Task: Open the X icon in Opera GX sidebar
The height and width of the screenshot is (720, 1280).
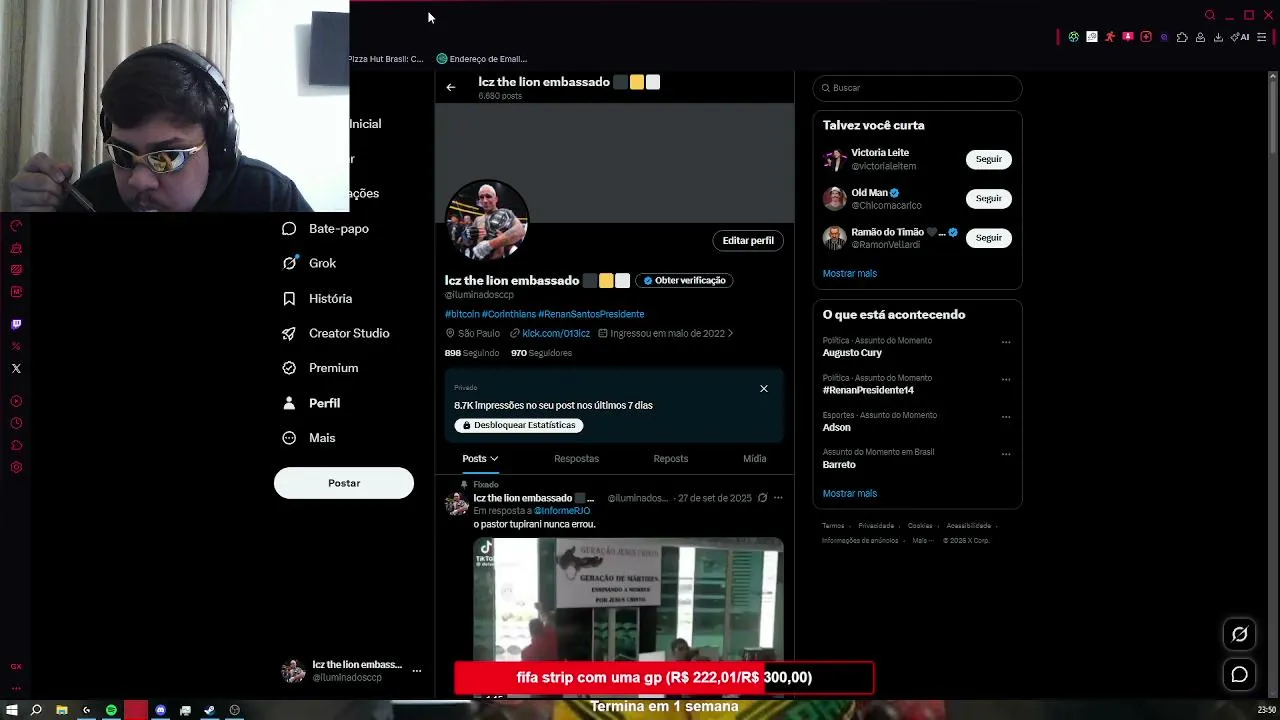Action: (16, 369)
